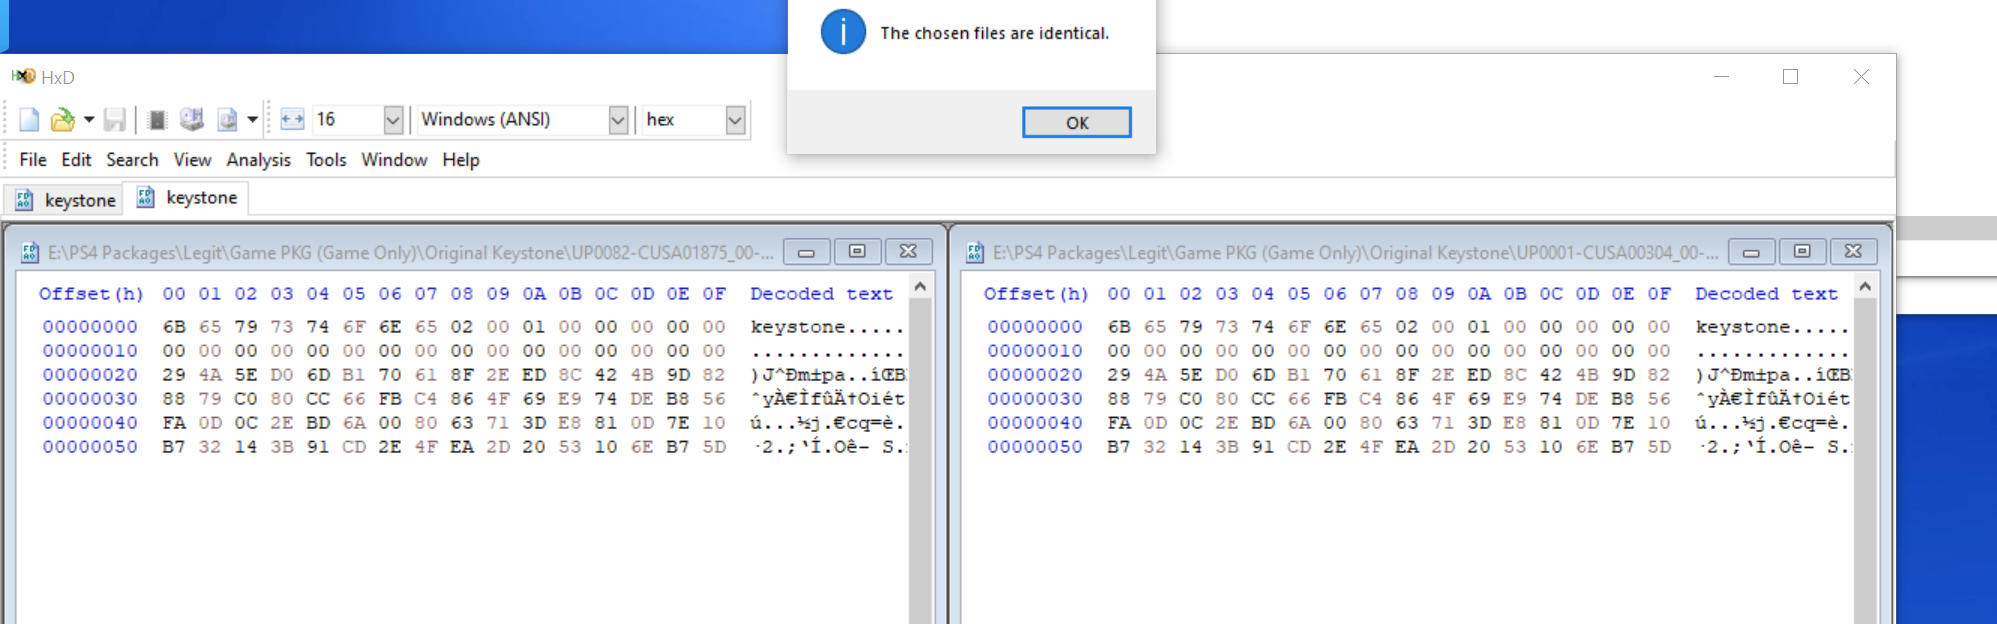Image resolution: width=1997 pixels, height=624 pixels.
Task: Open the Search menu
Action: pyautogui.click(x=132, y=160)
